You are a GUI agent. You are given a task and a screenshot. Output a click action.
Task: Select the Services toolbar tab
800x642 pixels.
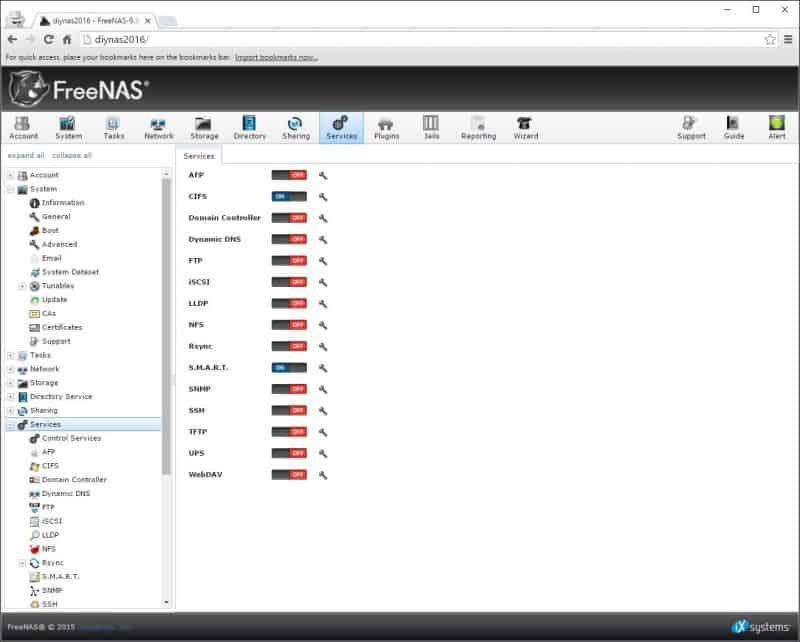click(x=341, y=128)
